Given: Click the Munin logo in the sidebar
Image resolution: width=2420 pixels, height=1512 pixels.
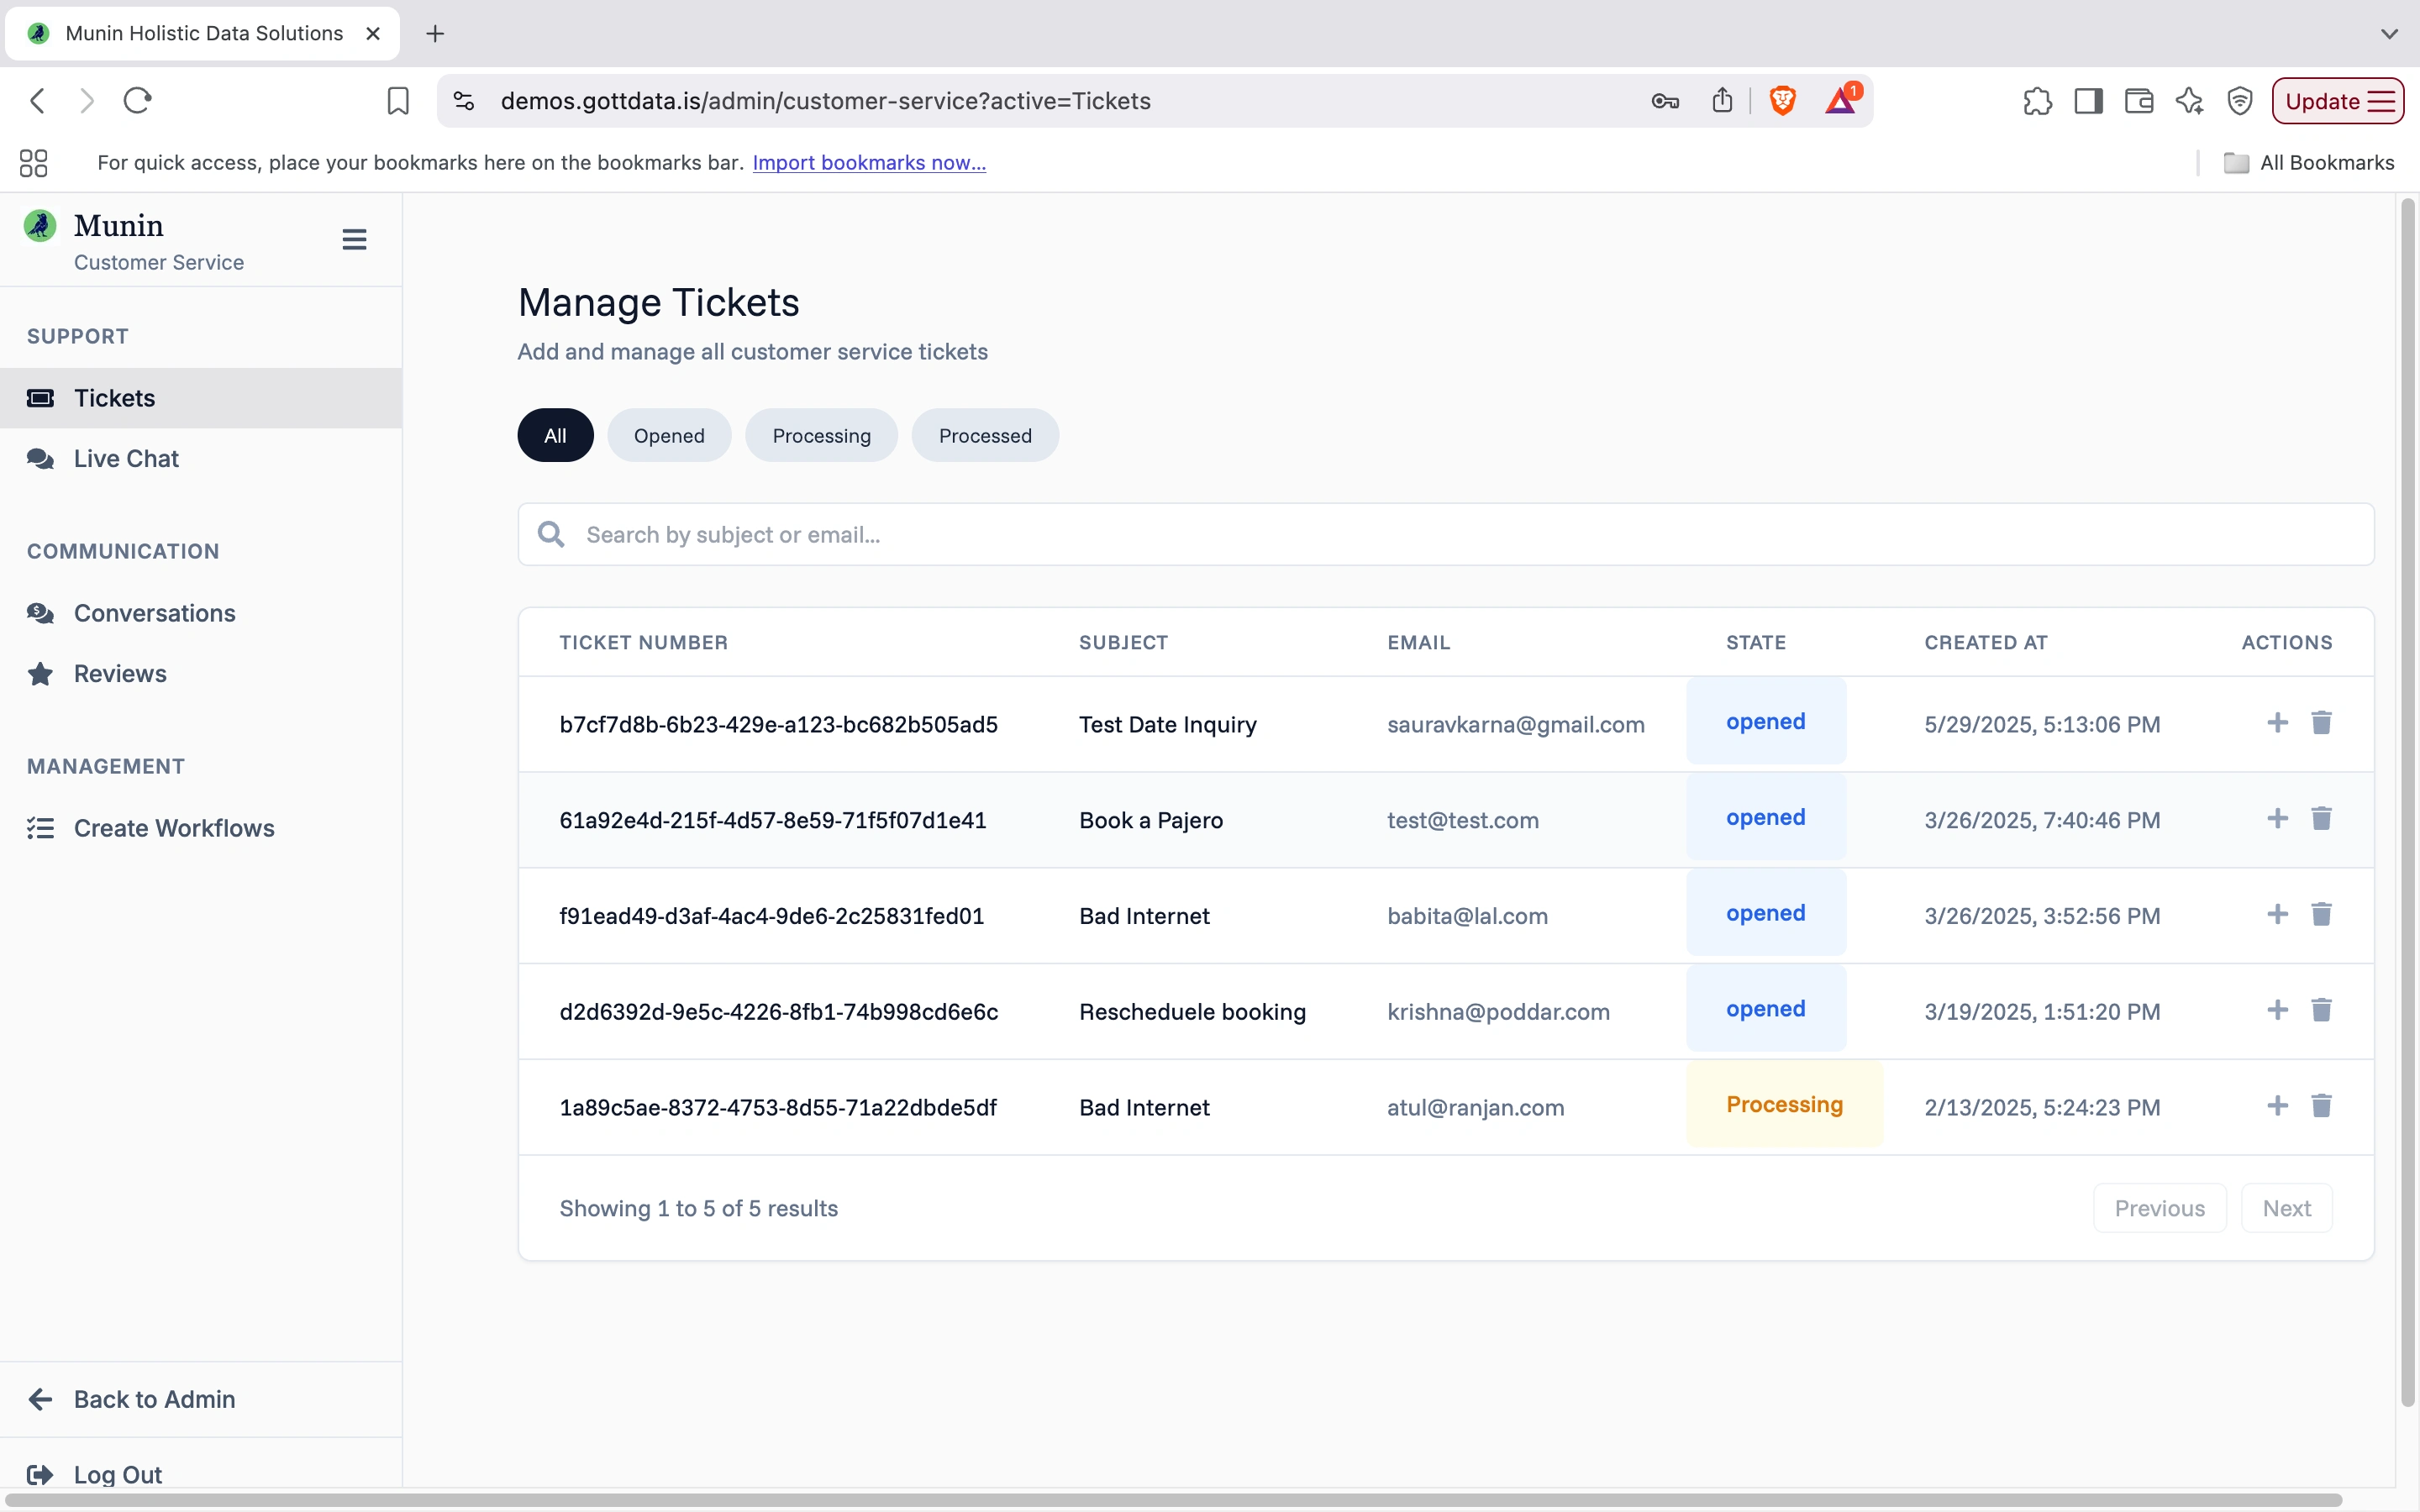Looking at the screenshot, I should [40, 225].
